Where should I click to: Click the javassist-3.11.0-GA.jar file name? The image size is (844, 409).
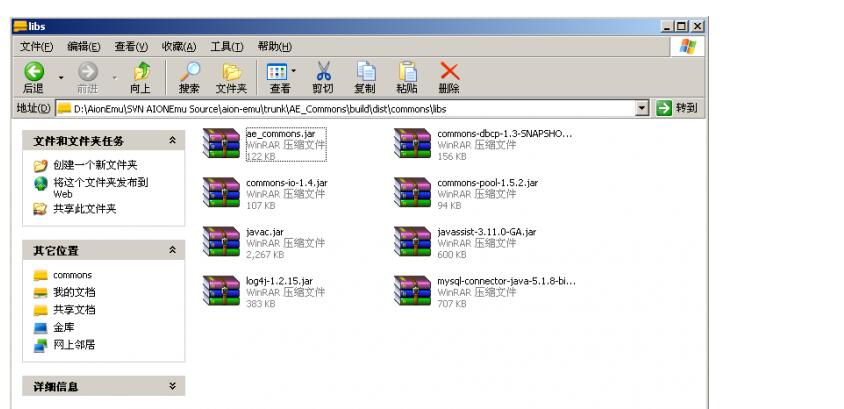[x=487, y=232]
